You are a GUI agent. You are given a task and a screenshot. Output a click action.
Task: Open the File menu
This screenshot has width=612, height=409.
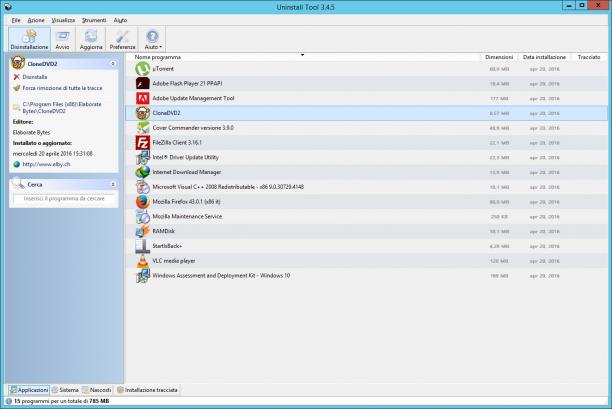pos(16,20)
